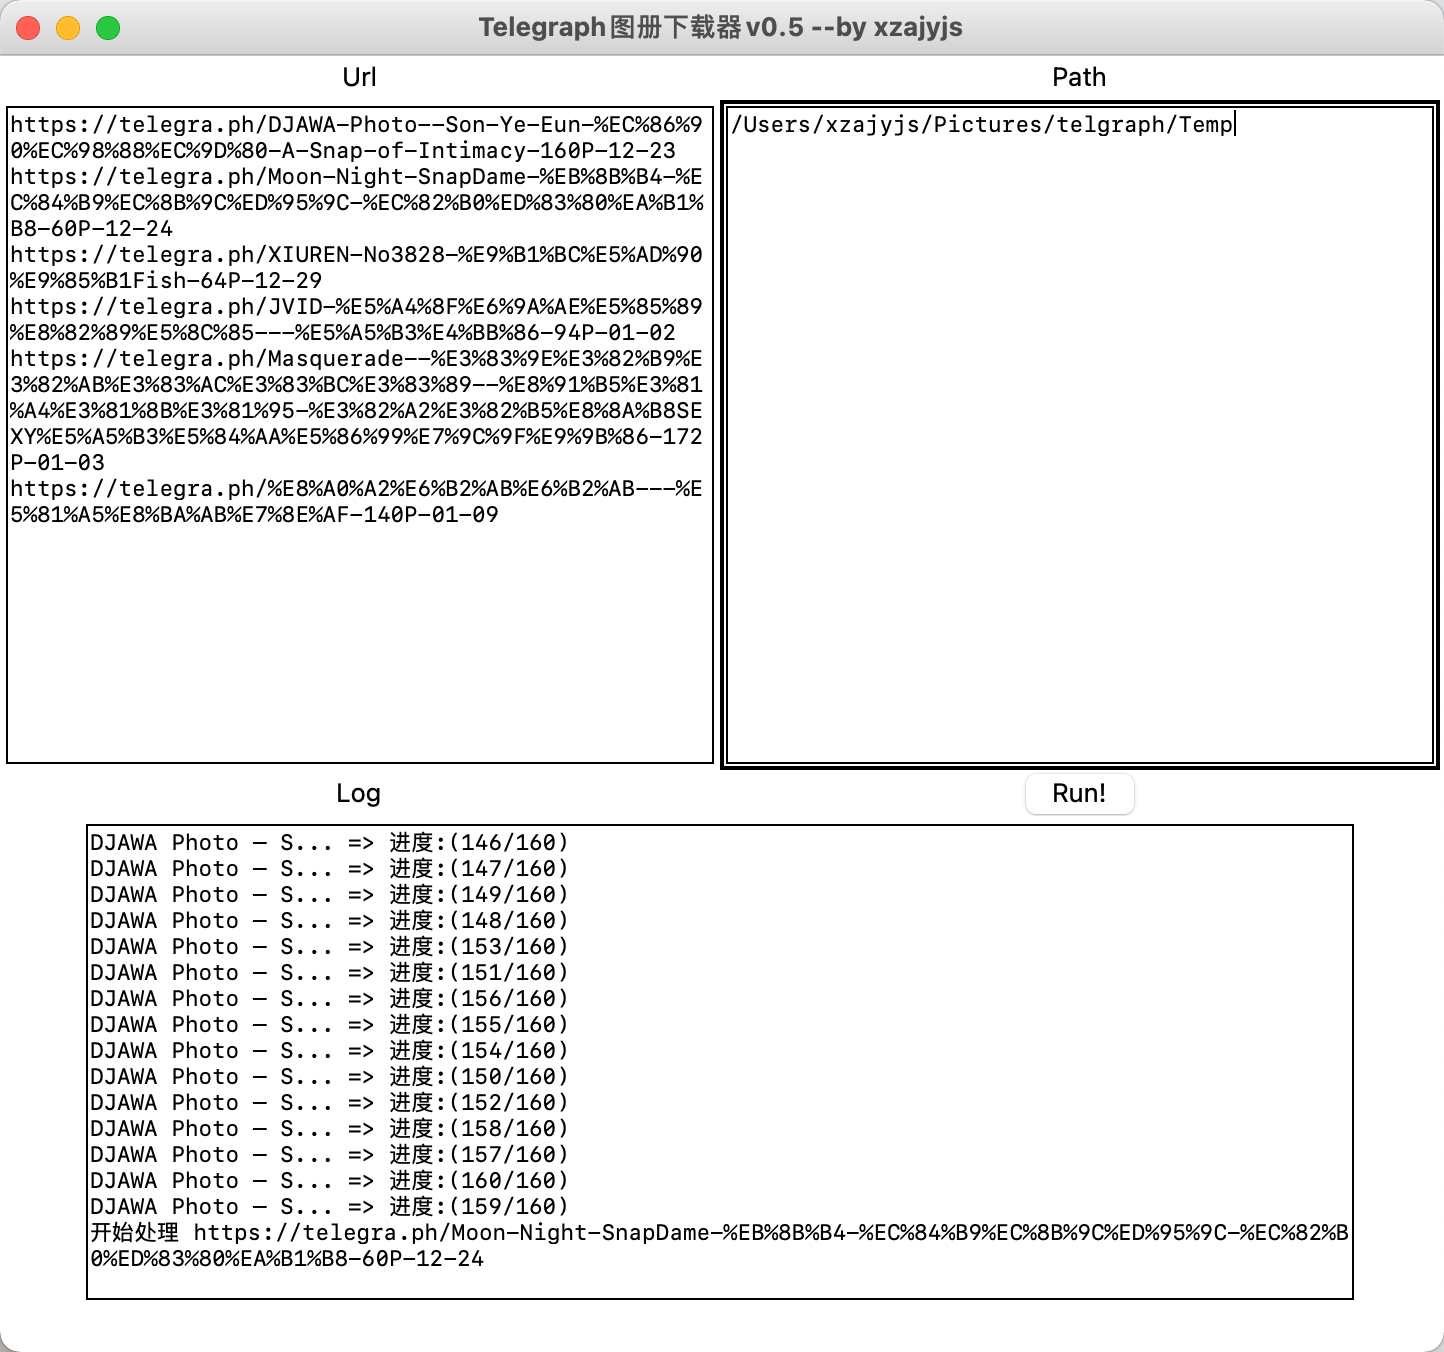
Task: Click inside the Log output area
Action: pyautogui.click(x=720, y=1062)
